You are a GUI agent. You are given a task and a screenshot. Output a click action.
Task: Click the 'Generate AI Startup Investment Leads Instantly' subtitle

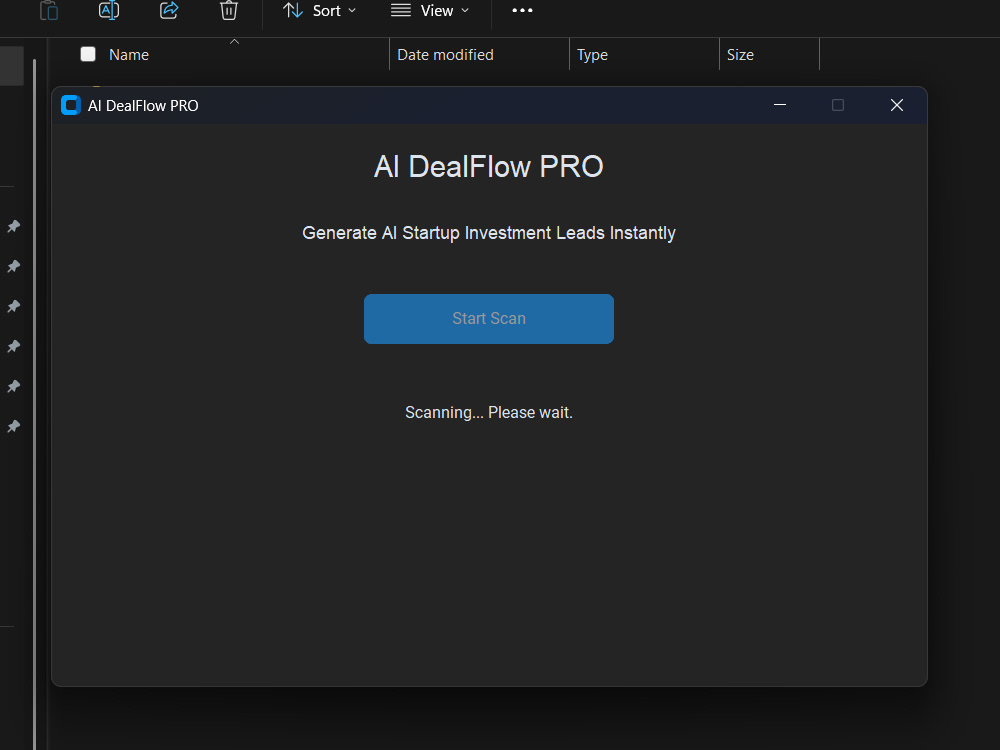click(489, 233)
